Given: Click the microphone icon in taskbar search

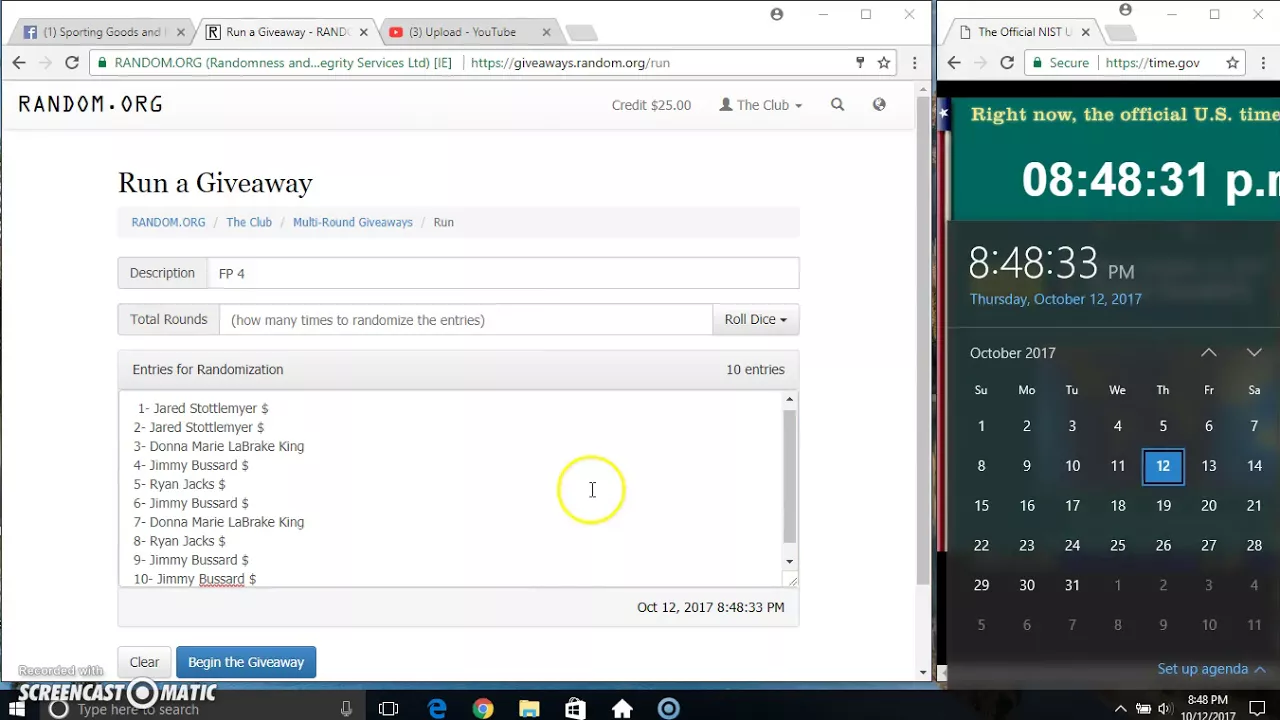Looking at the screenshot, I should point(346,709).
